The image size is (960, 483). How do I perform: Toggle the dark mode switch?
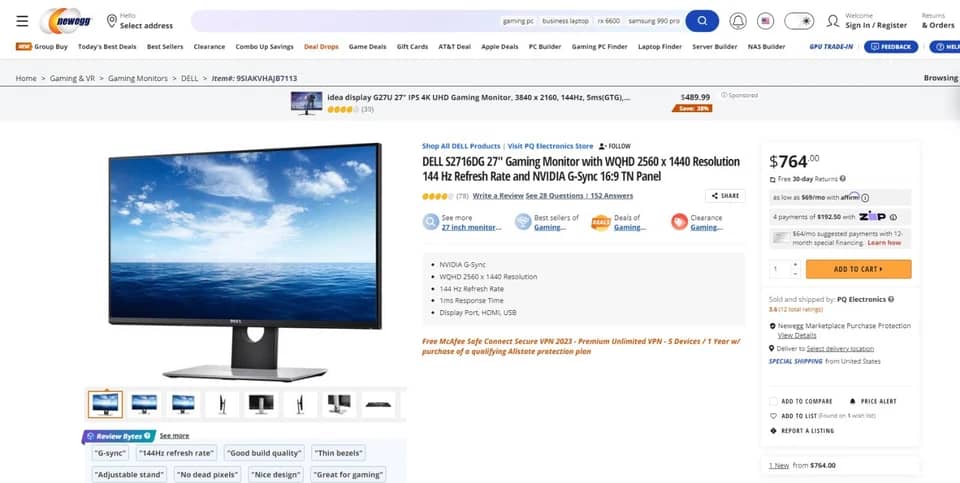(x=799, y=21)
